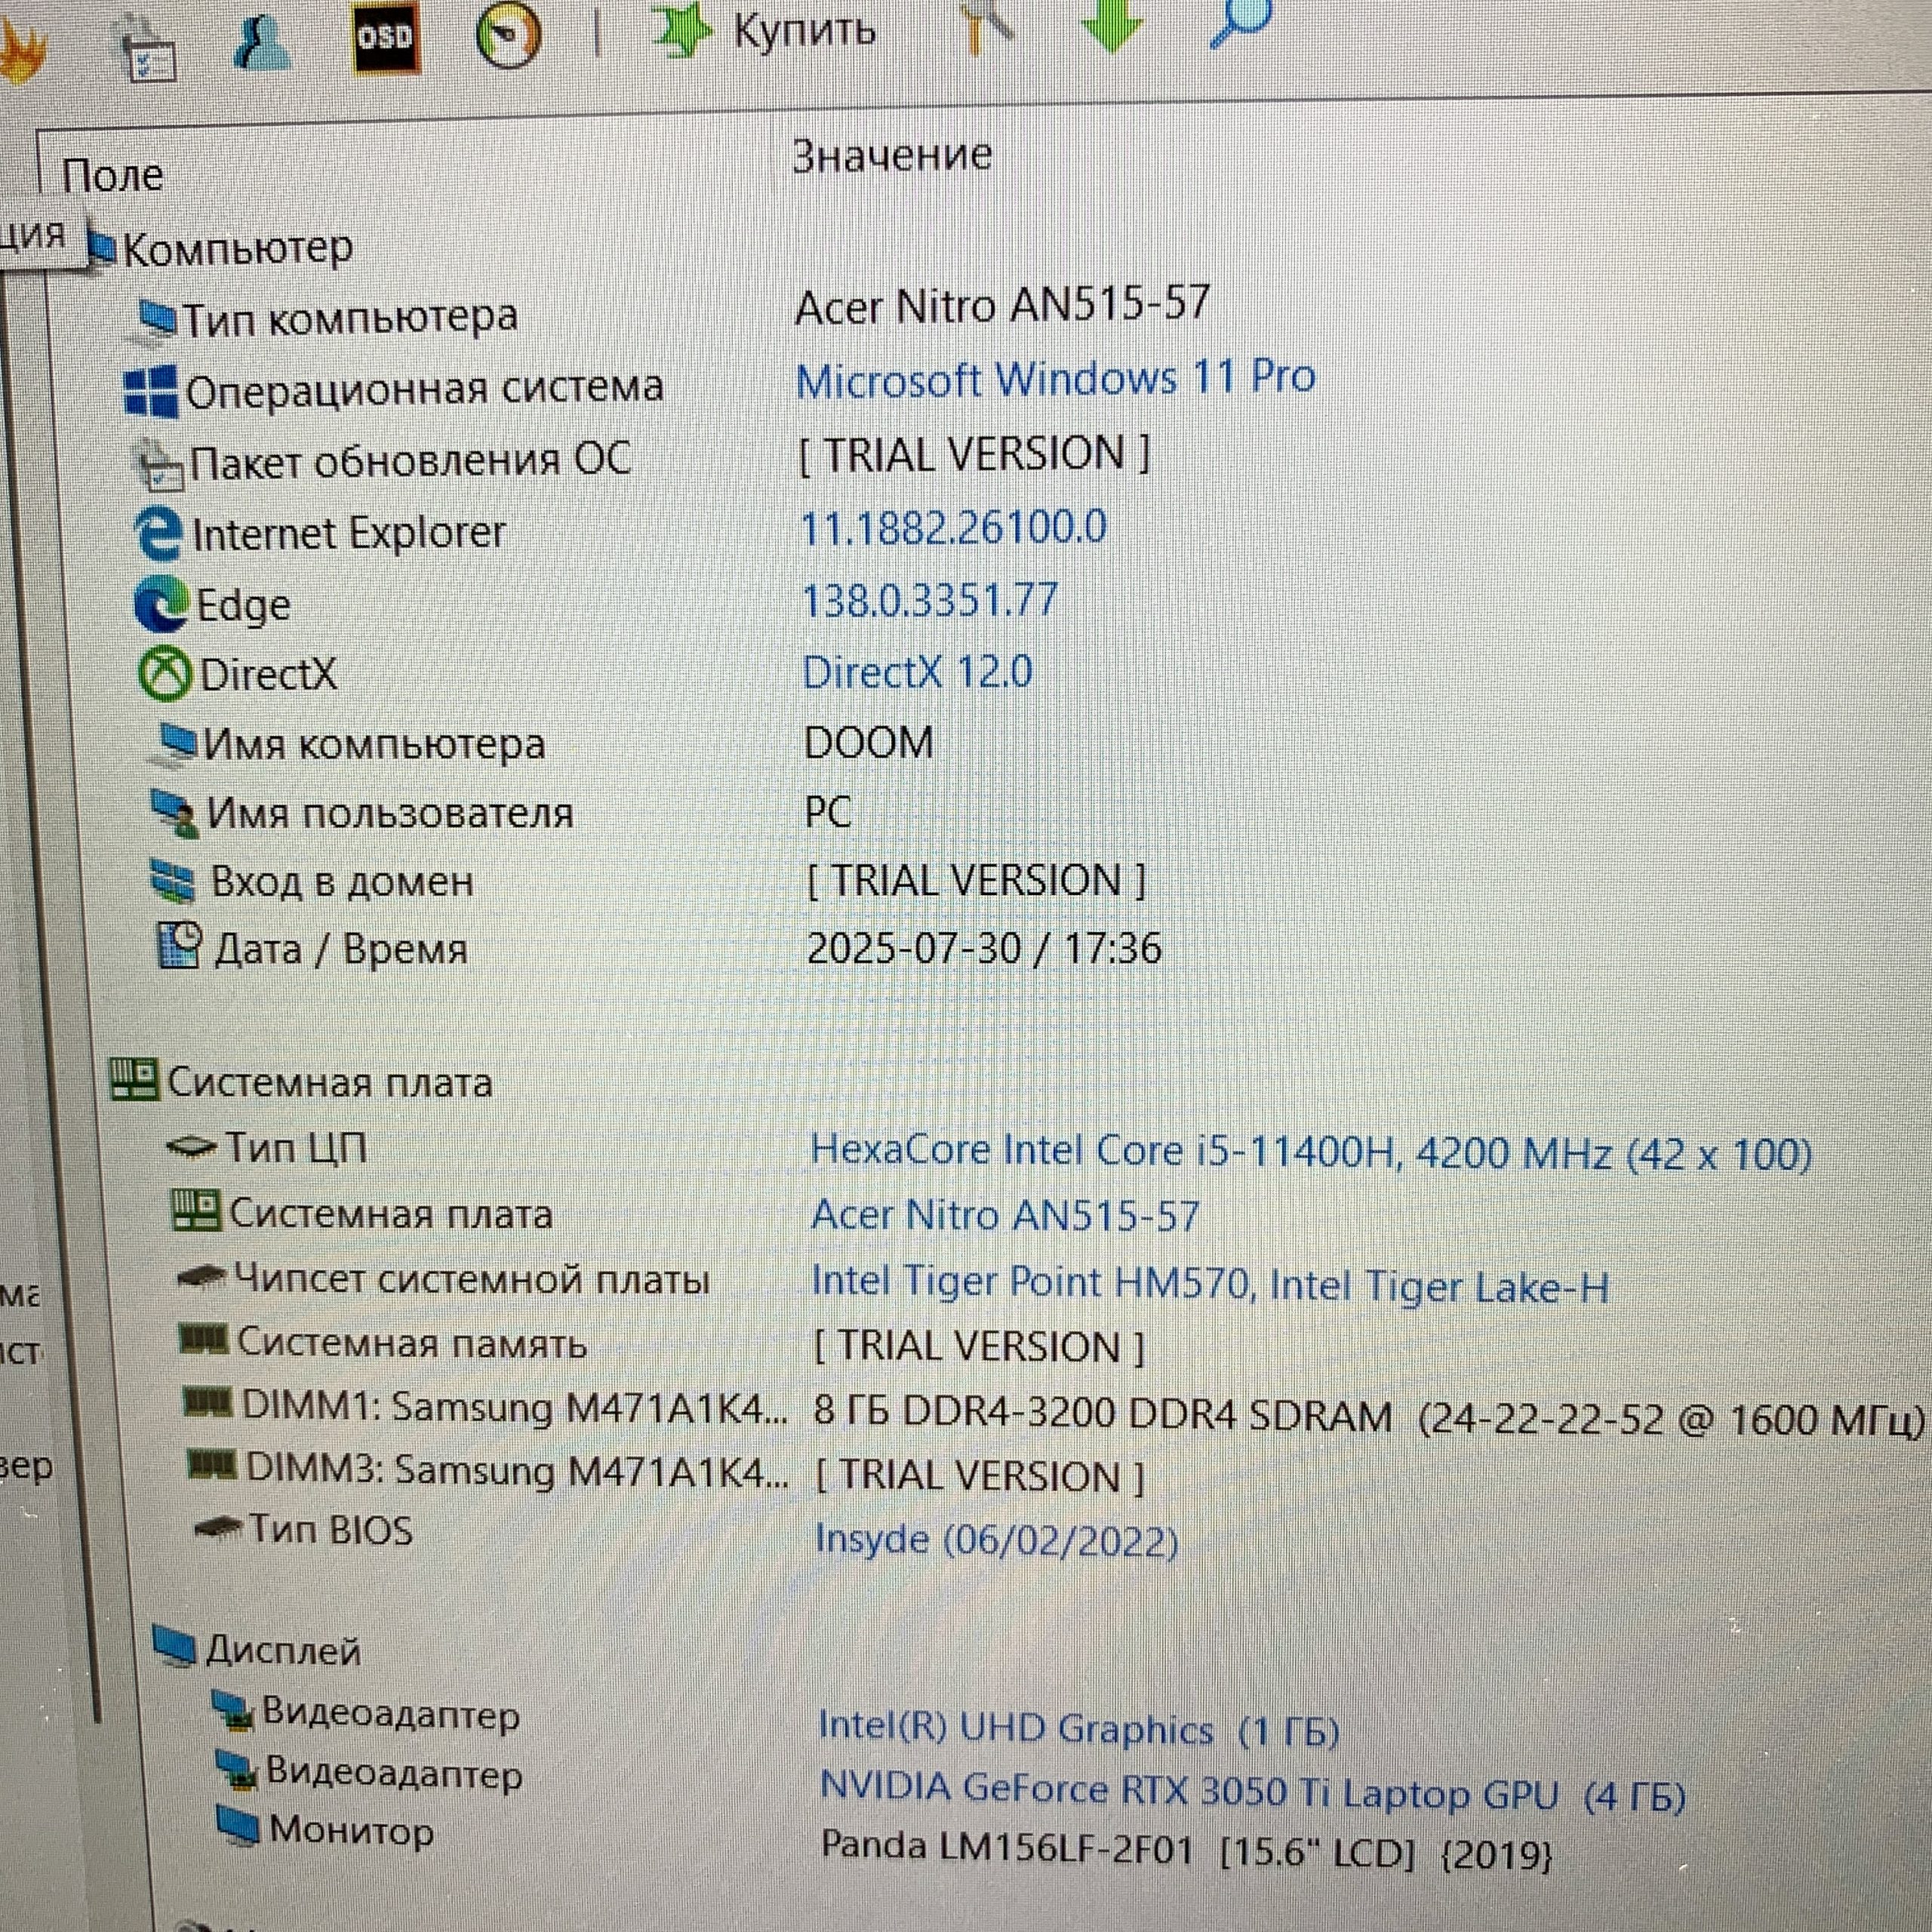Click the green download arrow icon
This screenshot has height=1932, width=1932.
pos(1112,24)
